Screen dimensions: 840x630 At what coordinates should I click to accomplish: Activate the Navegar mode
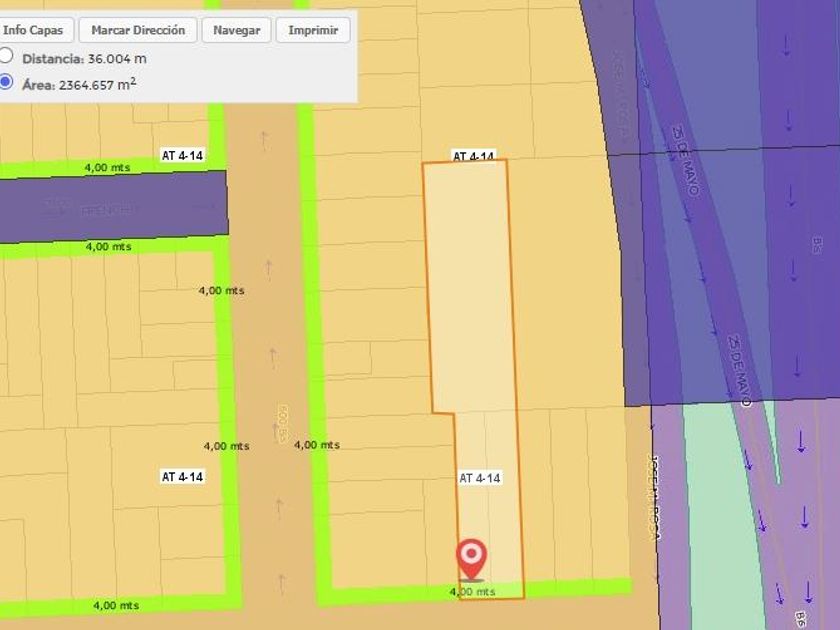click(x=237, y=30)
